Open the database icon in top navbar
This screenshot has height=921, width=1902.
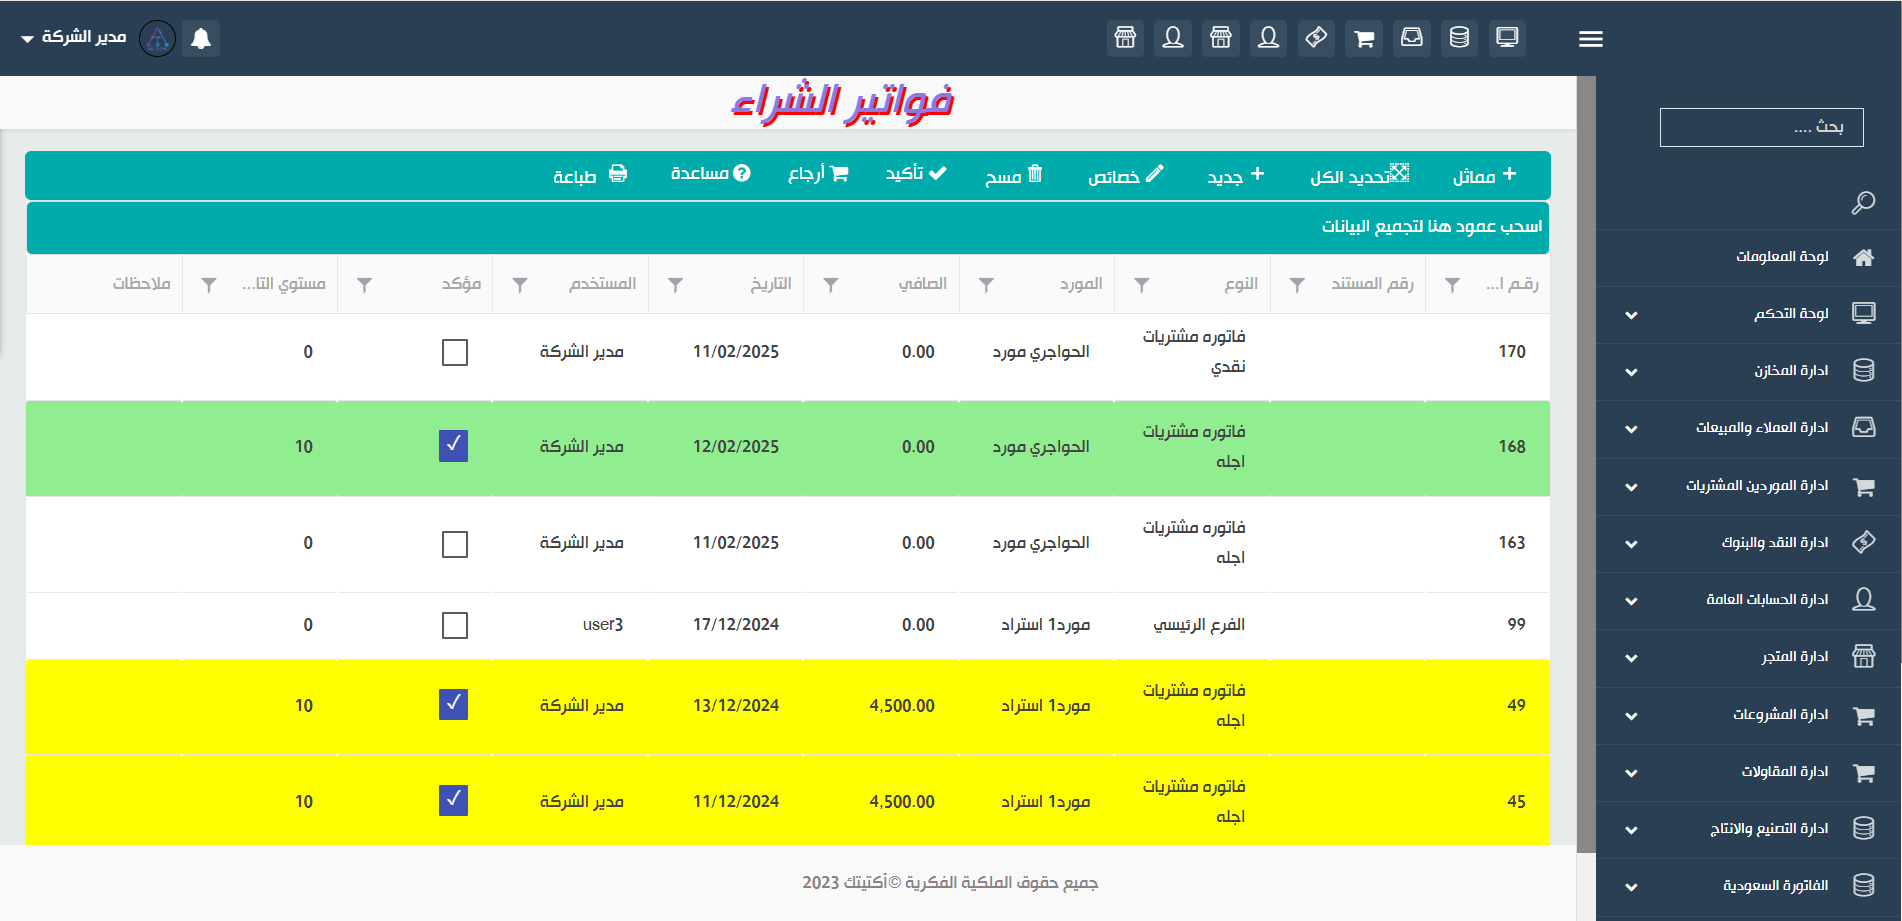point(1459,38)
